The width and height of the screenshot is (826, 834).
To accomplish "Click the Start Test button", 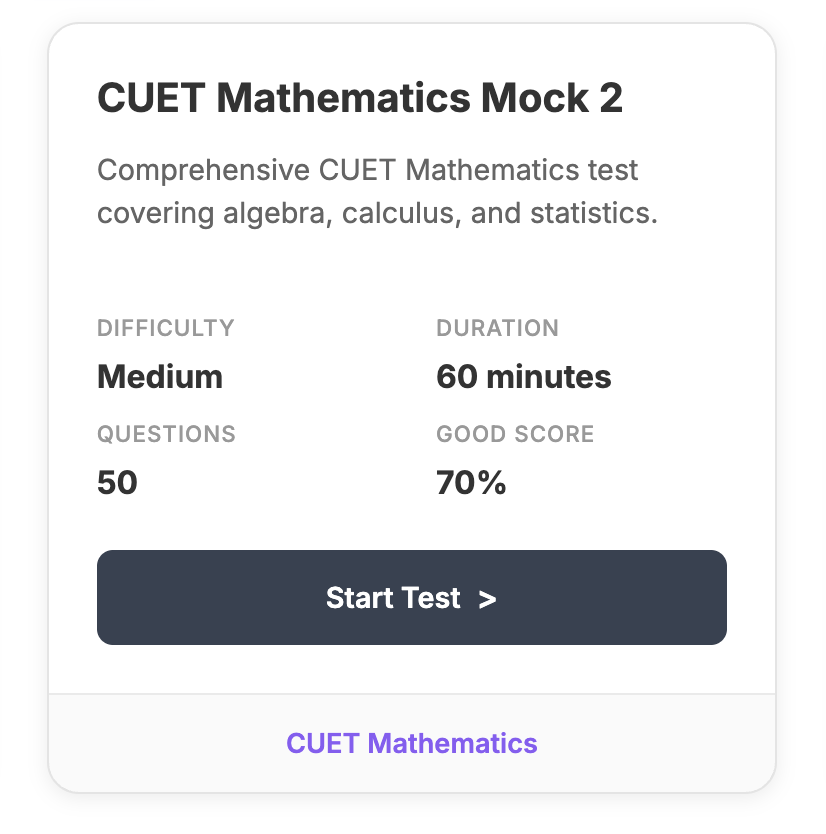I will click(411, 597).
